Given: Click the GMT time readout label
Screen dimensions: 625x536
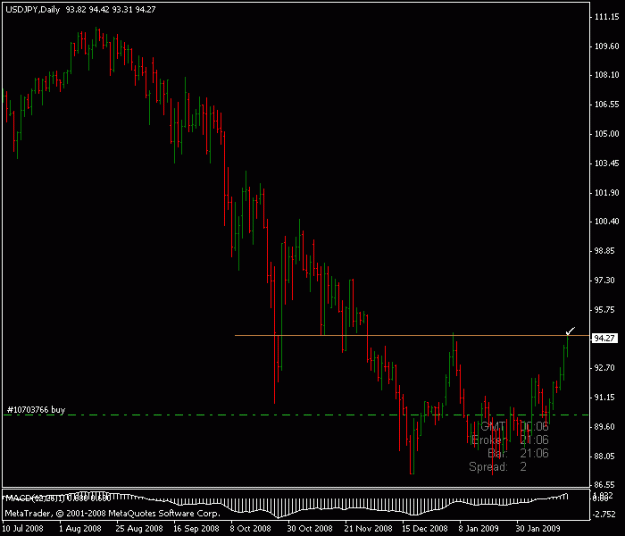Looking at the screenshot, I should pos(514,427).
